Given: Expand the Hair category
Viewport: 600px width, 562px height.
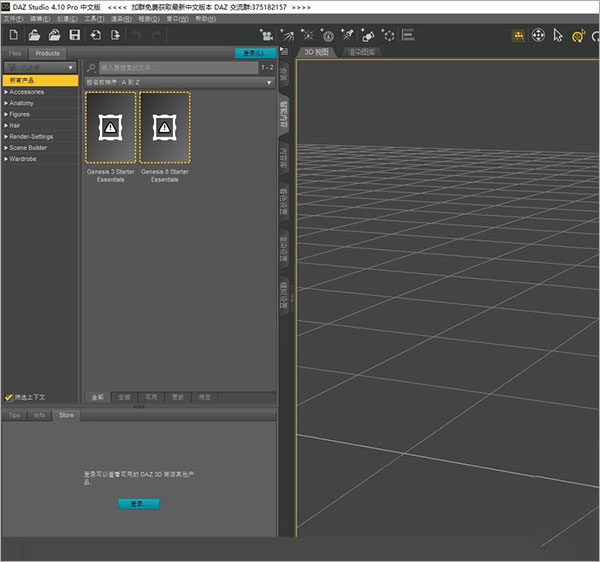Looking at the screenshot, I should click(6, 125).
